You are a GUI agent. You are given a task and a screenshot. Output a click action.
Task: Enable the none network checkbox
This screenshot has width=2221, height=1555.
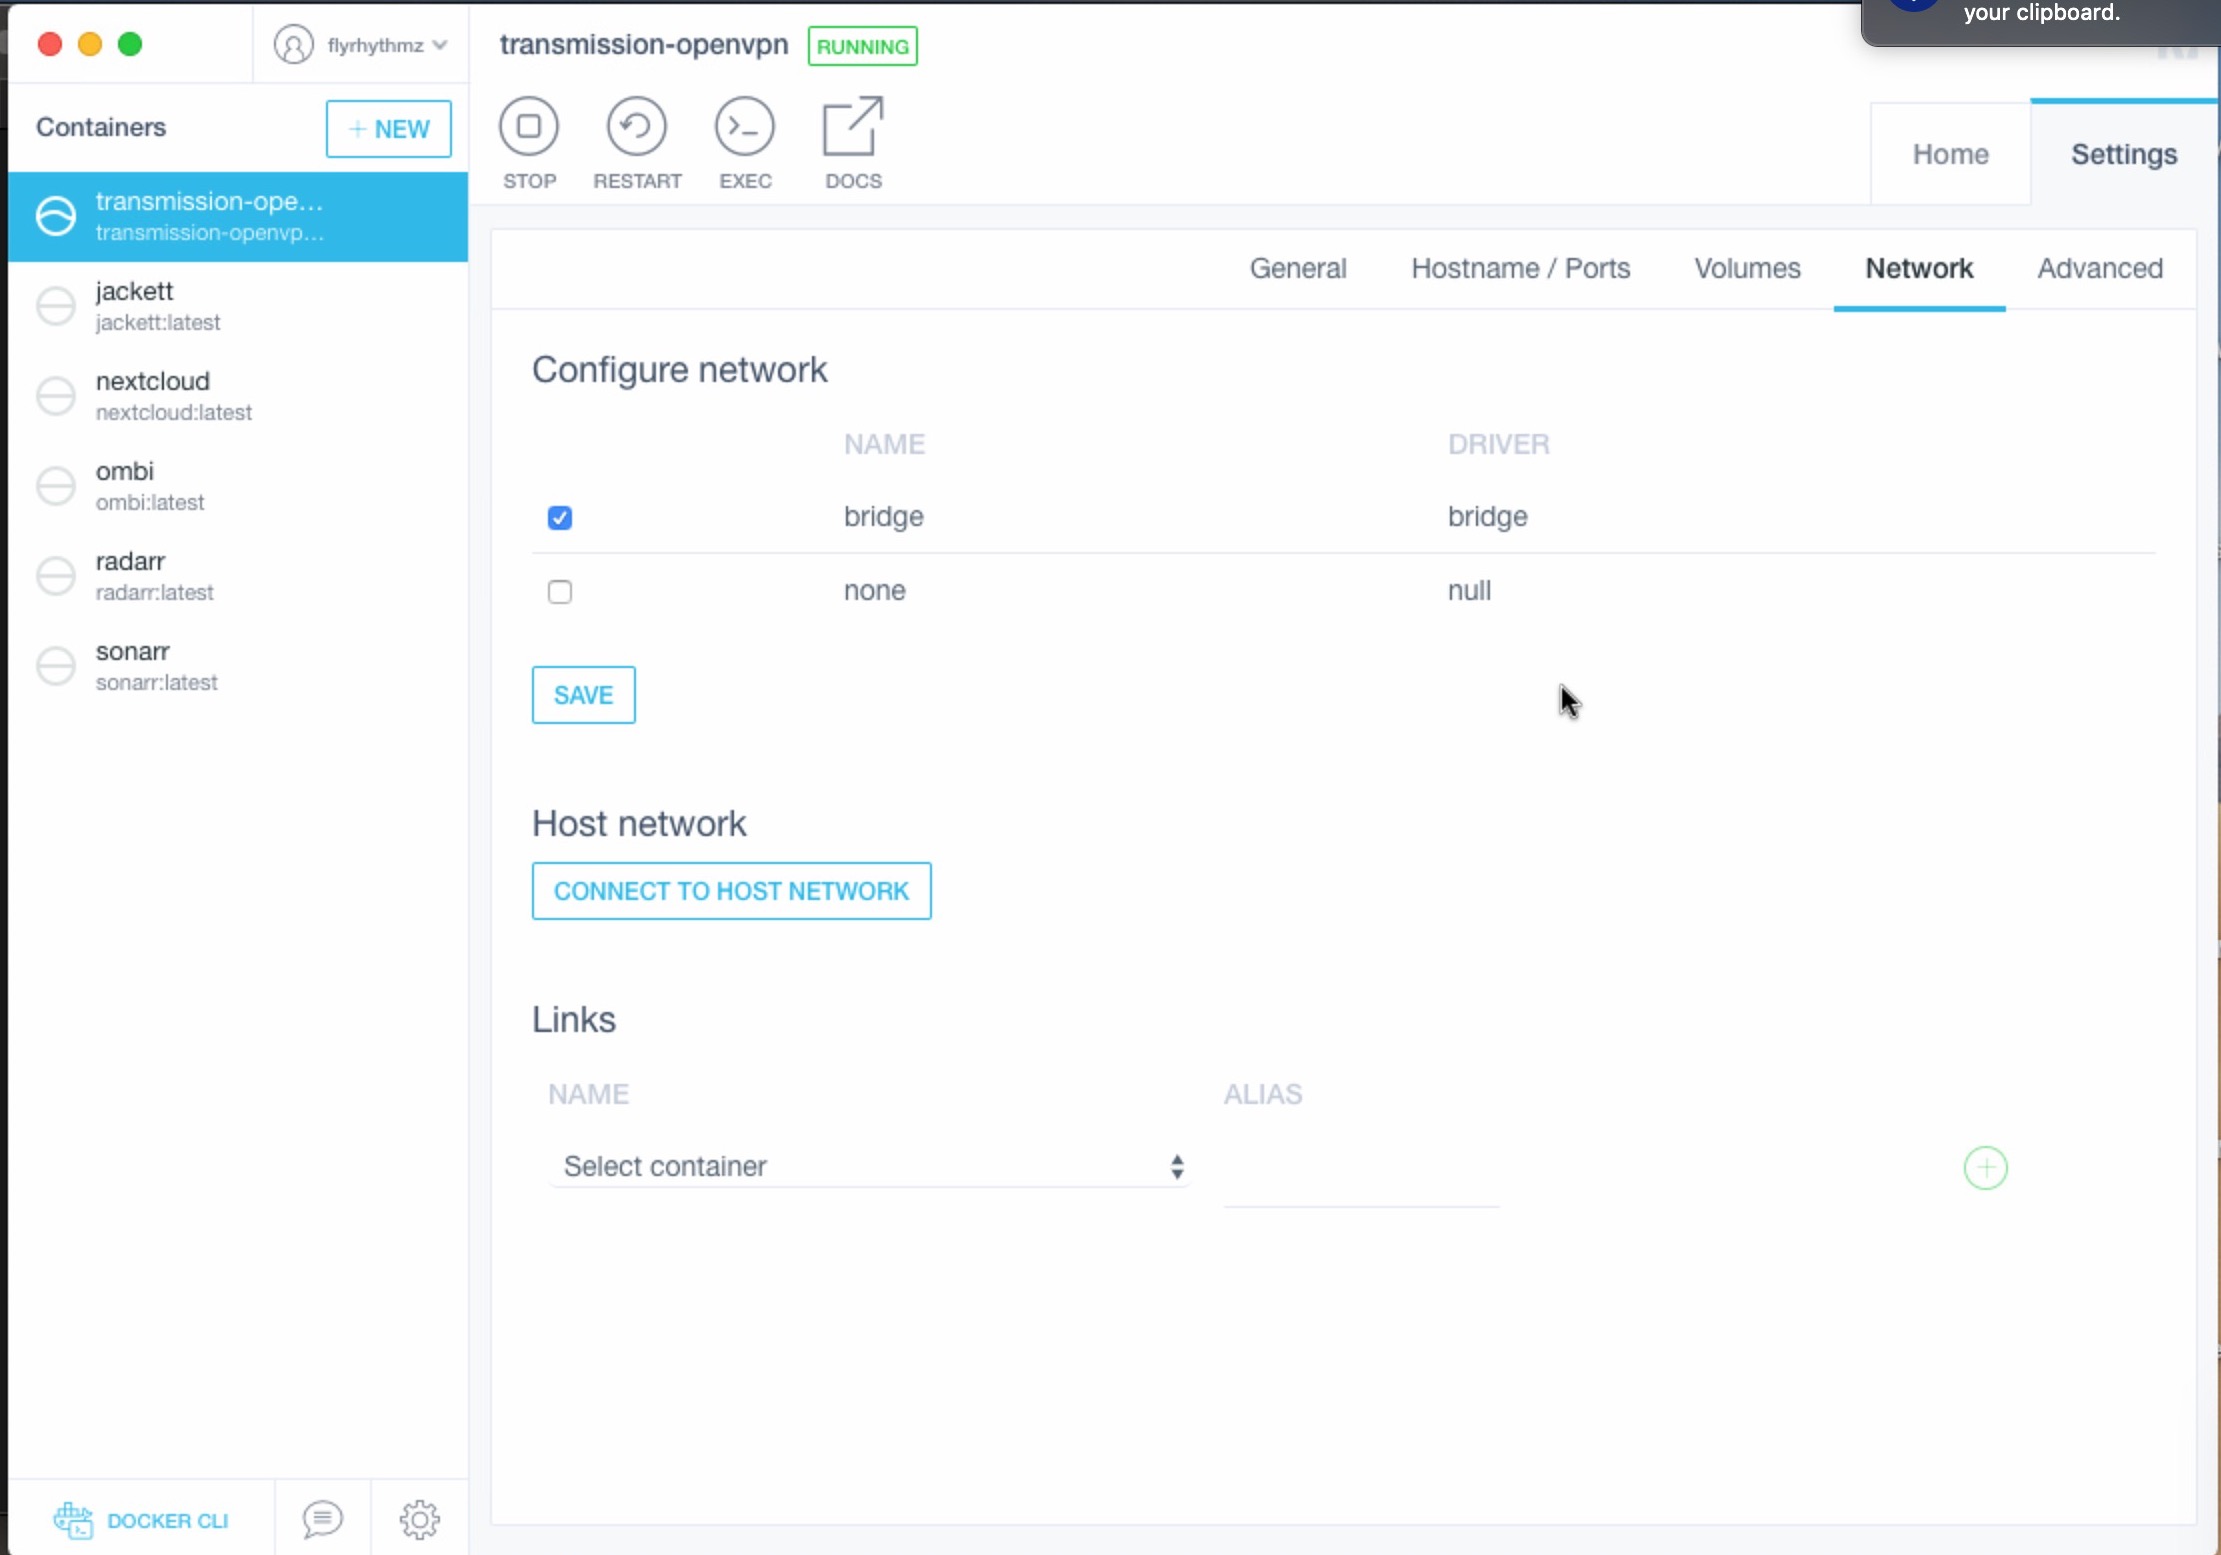click(x=560, y=592)
